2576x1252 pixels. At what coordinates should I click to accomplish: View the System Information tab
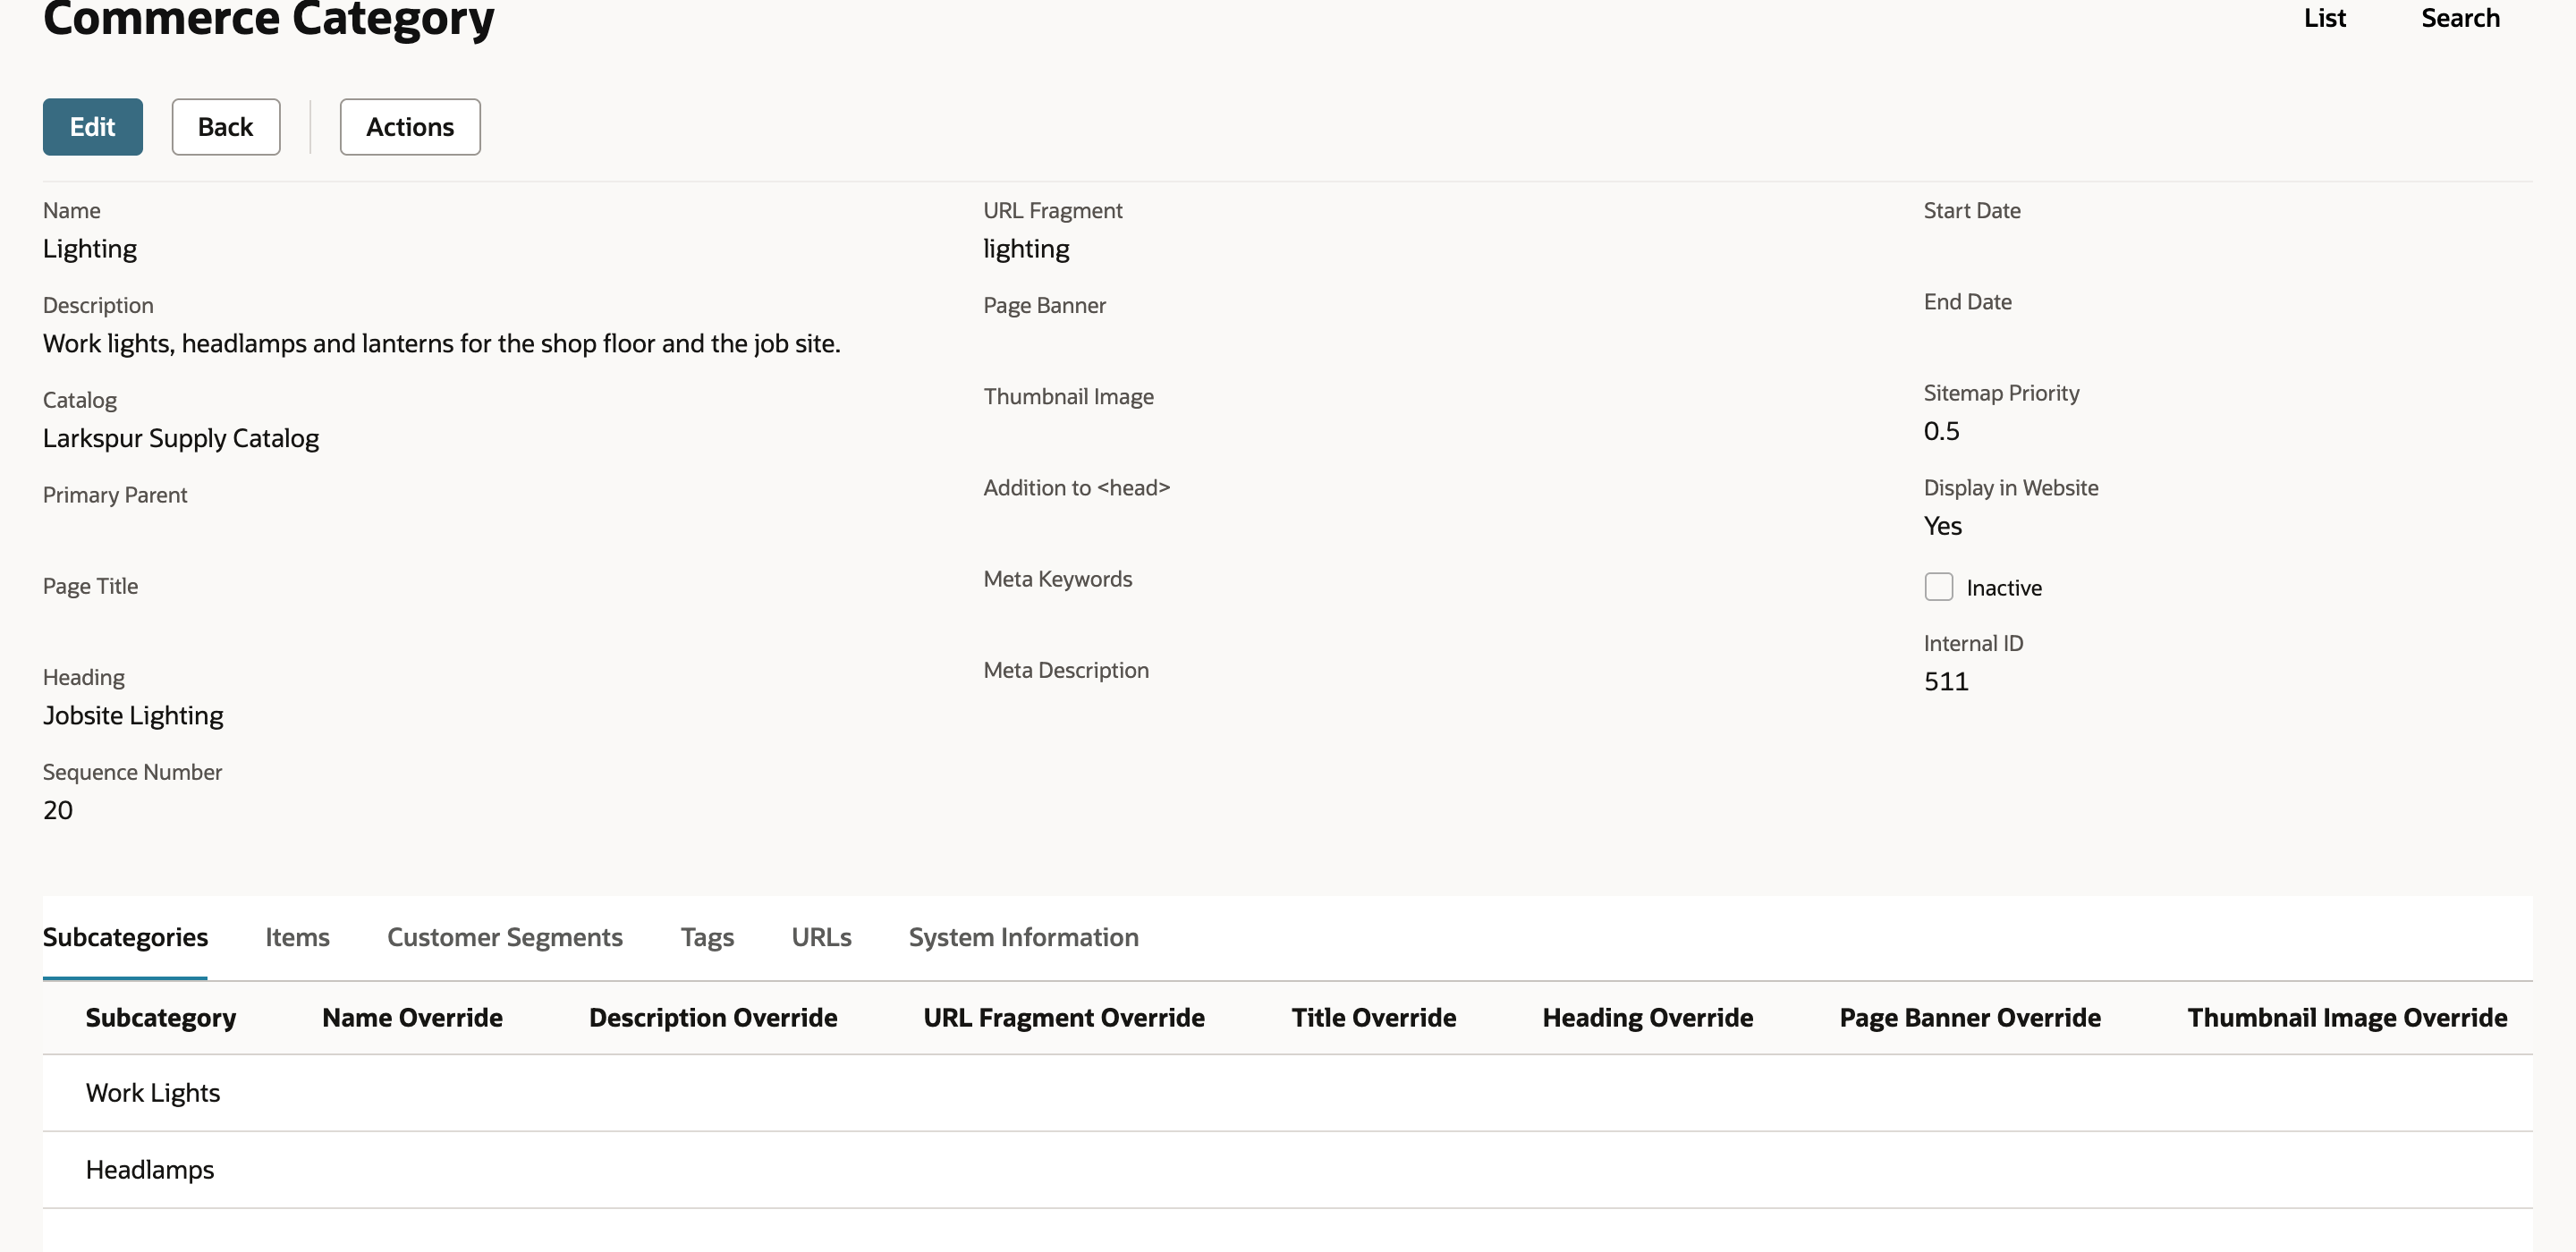point(1023,937)
